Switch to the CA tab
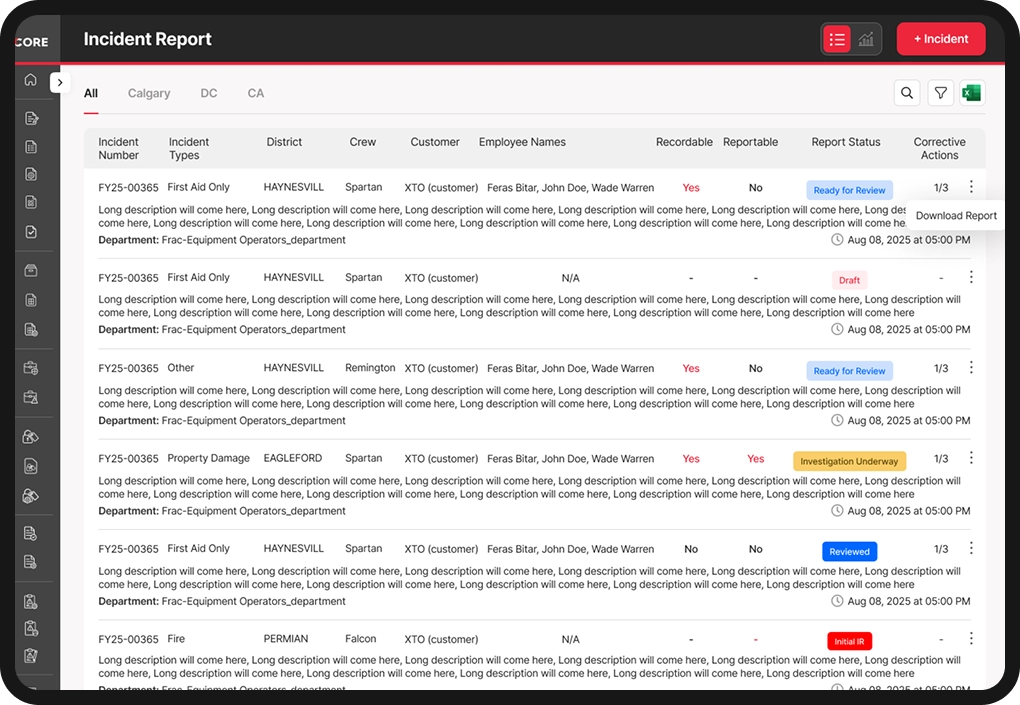The width and height of the screenshot is (1020, 705). [x=256, y=93]
